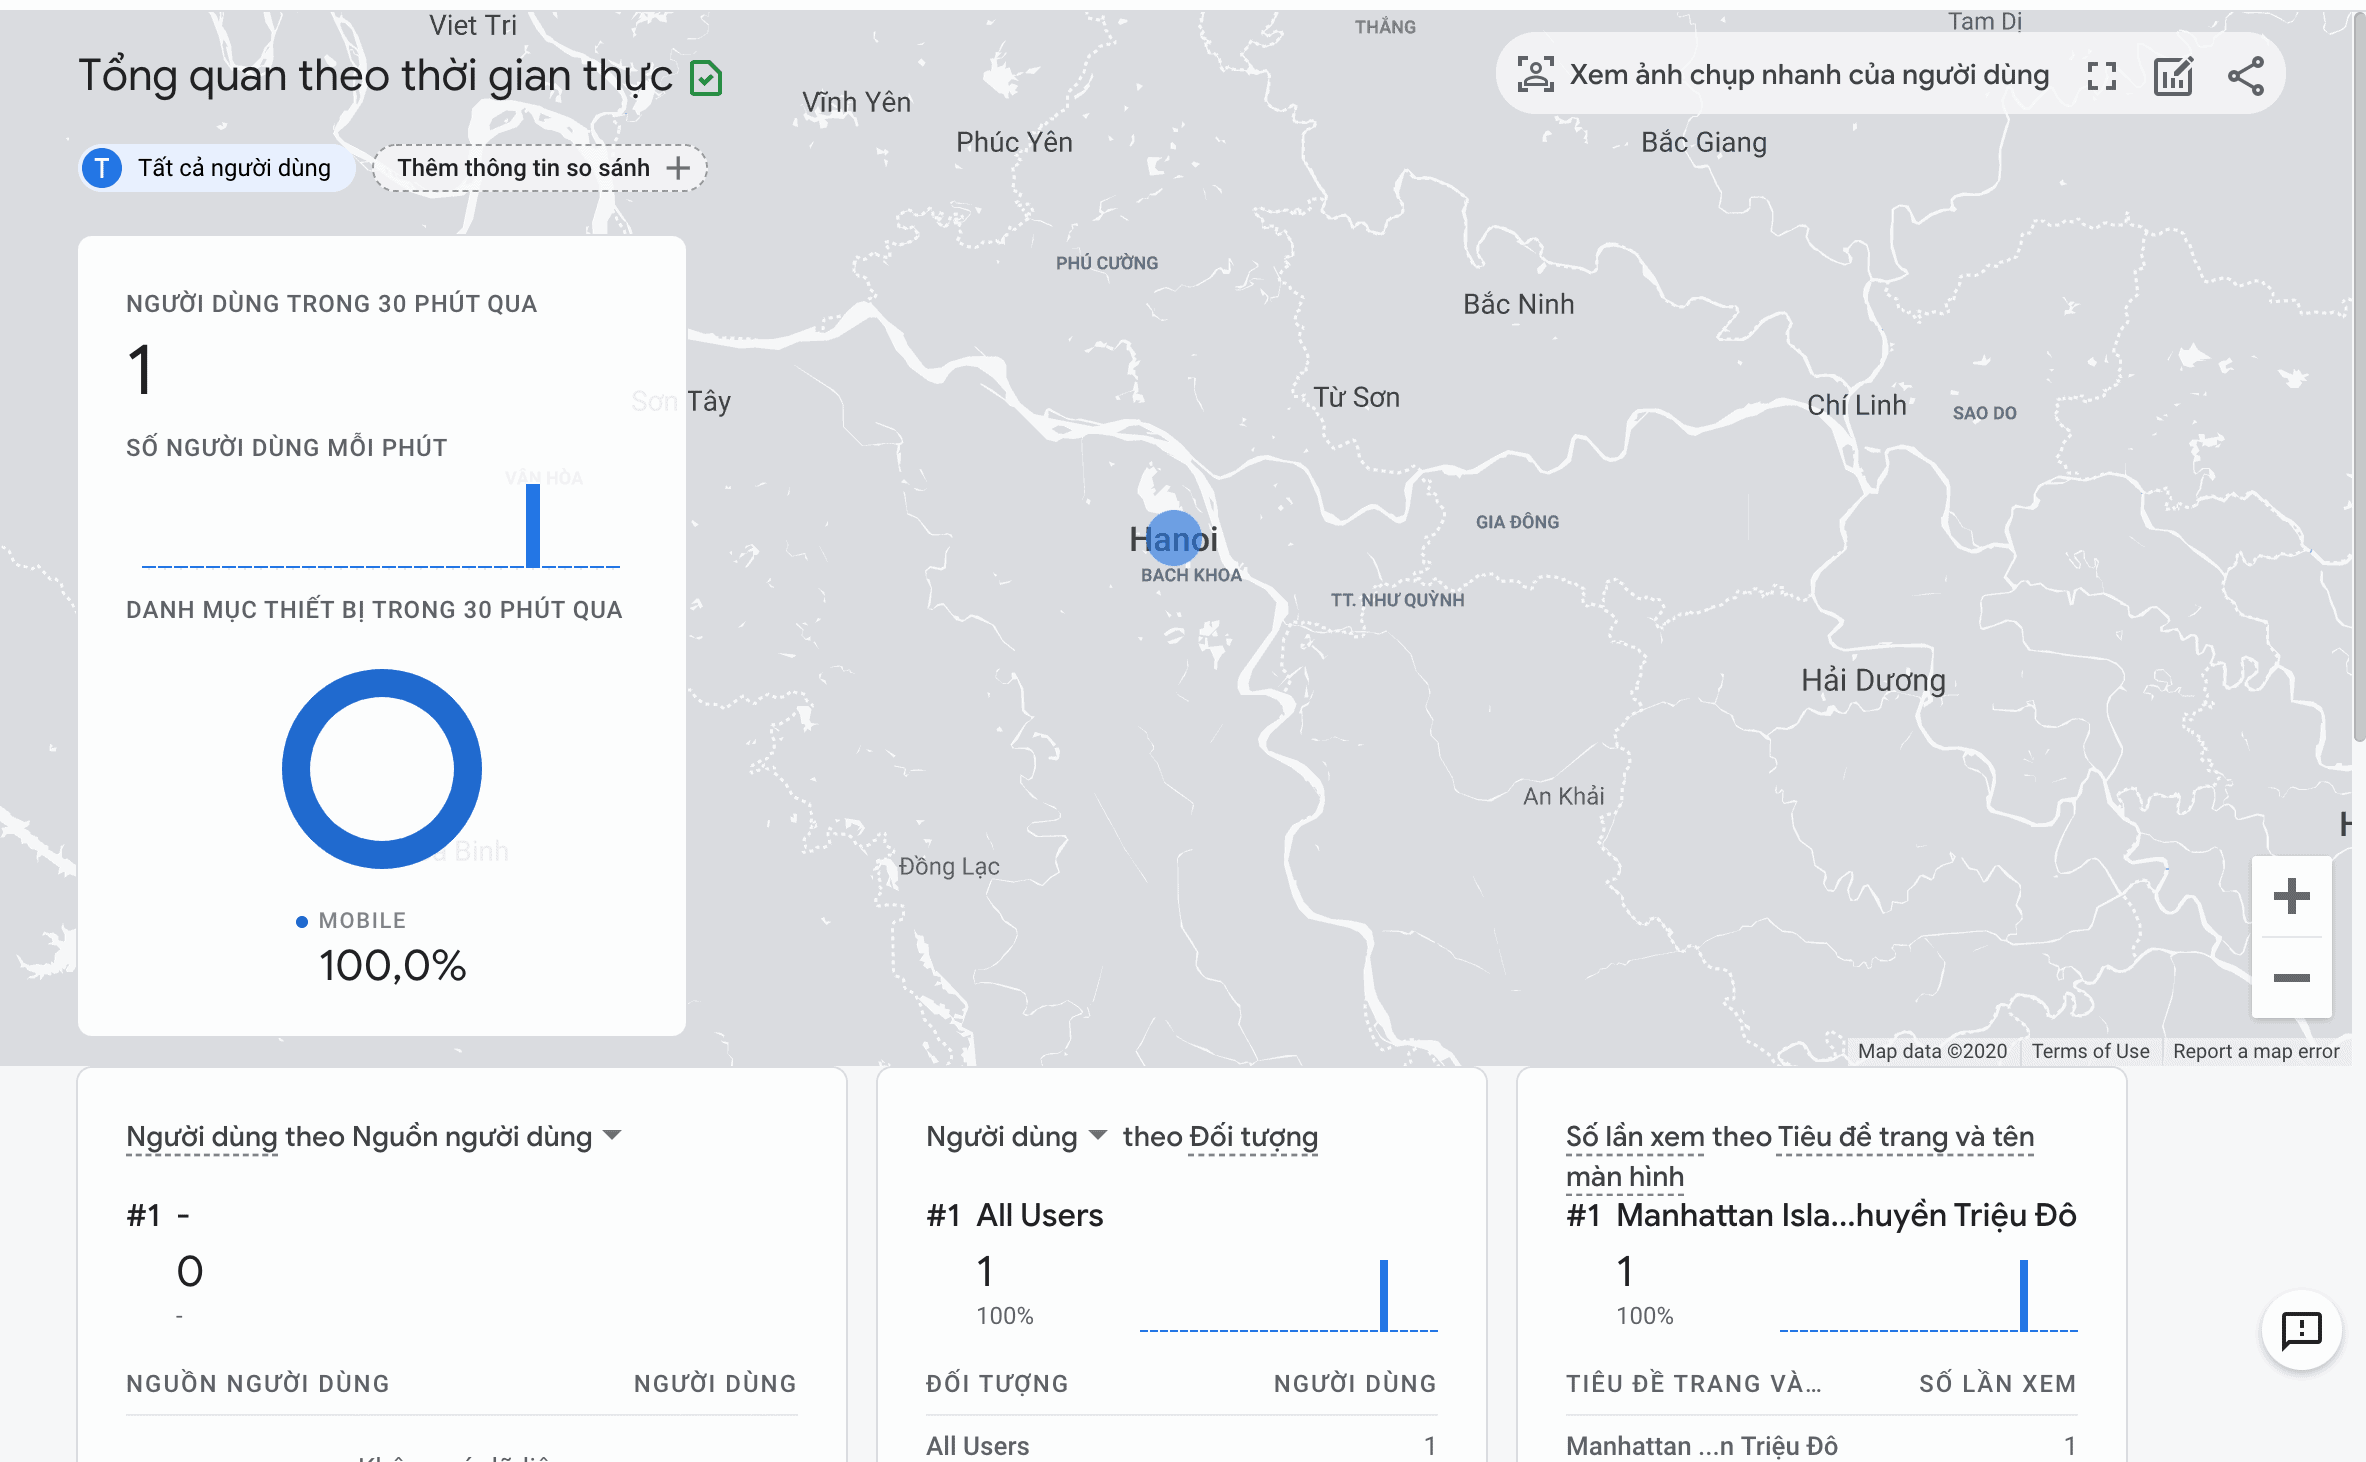Click the #1 All Users heading
Image resolution: width=2366 pixels, height=1462 pixels.
1015,1215
